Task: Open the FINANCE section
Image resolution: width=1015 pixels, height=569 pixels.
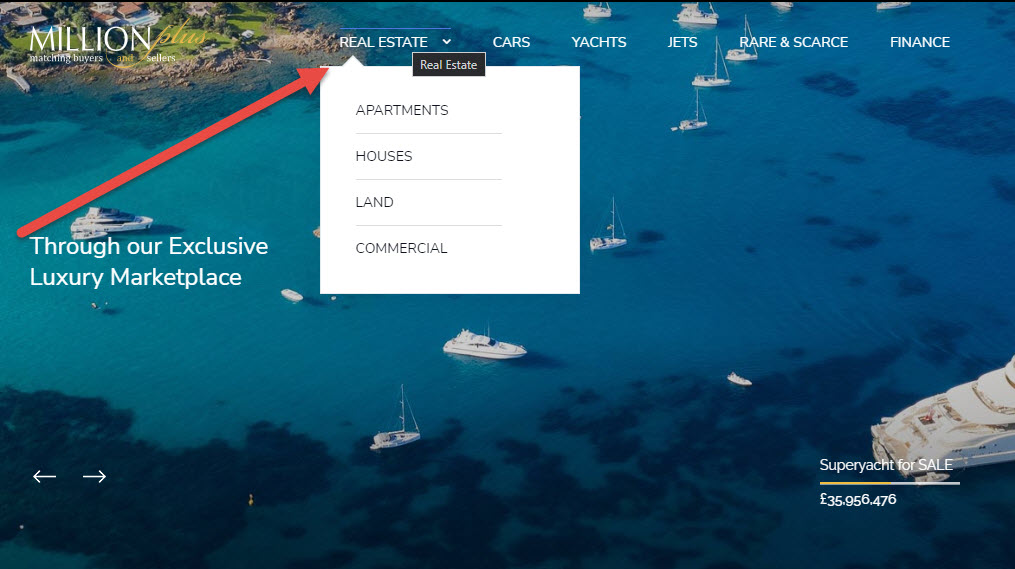Action: tap(920, 42)
